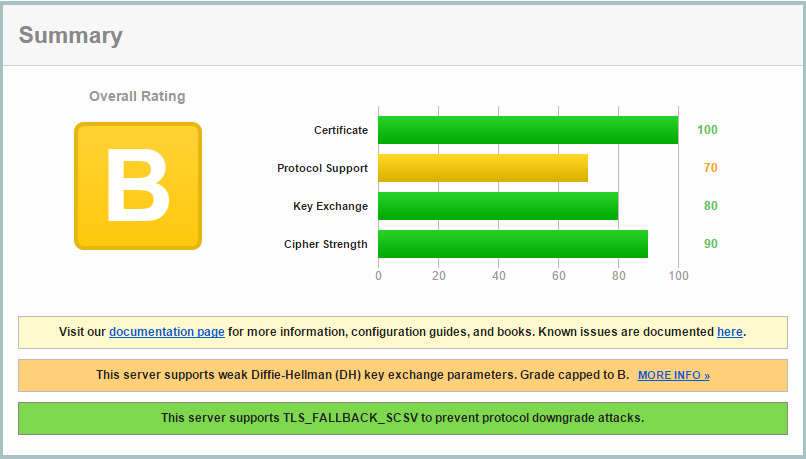Click the 'here' known issues link
Image resolution: width=806 pixels, height=459 pixels.
coord(729,332)
